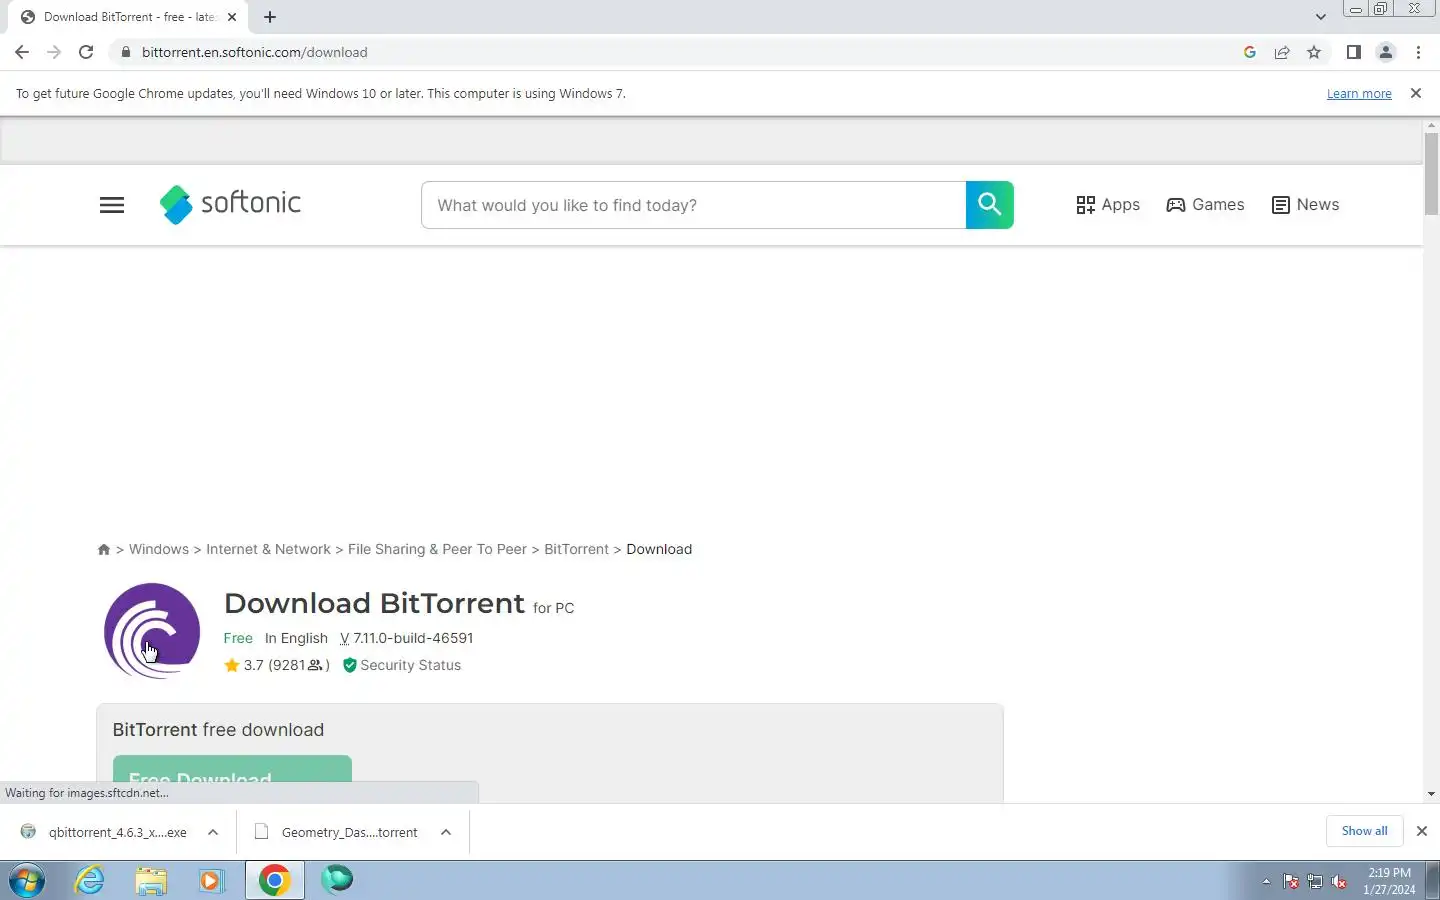1440x900 pixels.
Task: Open Chrome's three-dot menu
Action: click(x=1418, y=52)
